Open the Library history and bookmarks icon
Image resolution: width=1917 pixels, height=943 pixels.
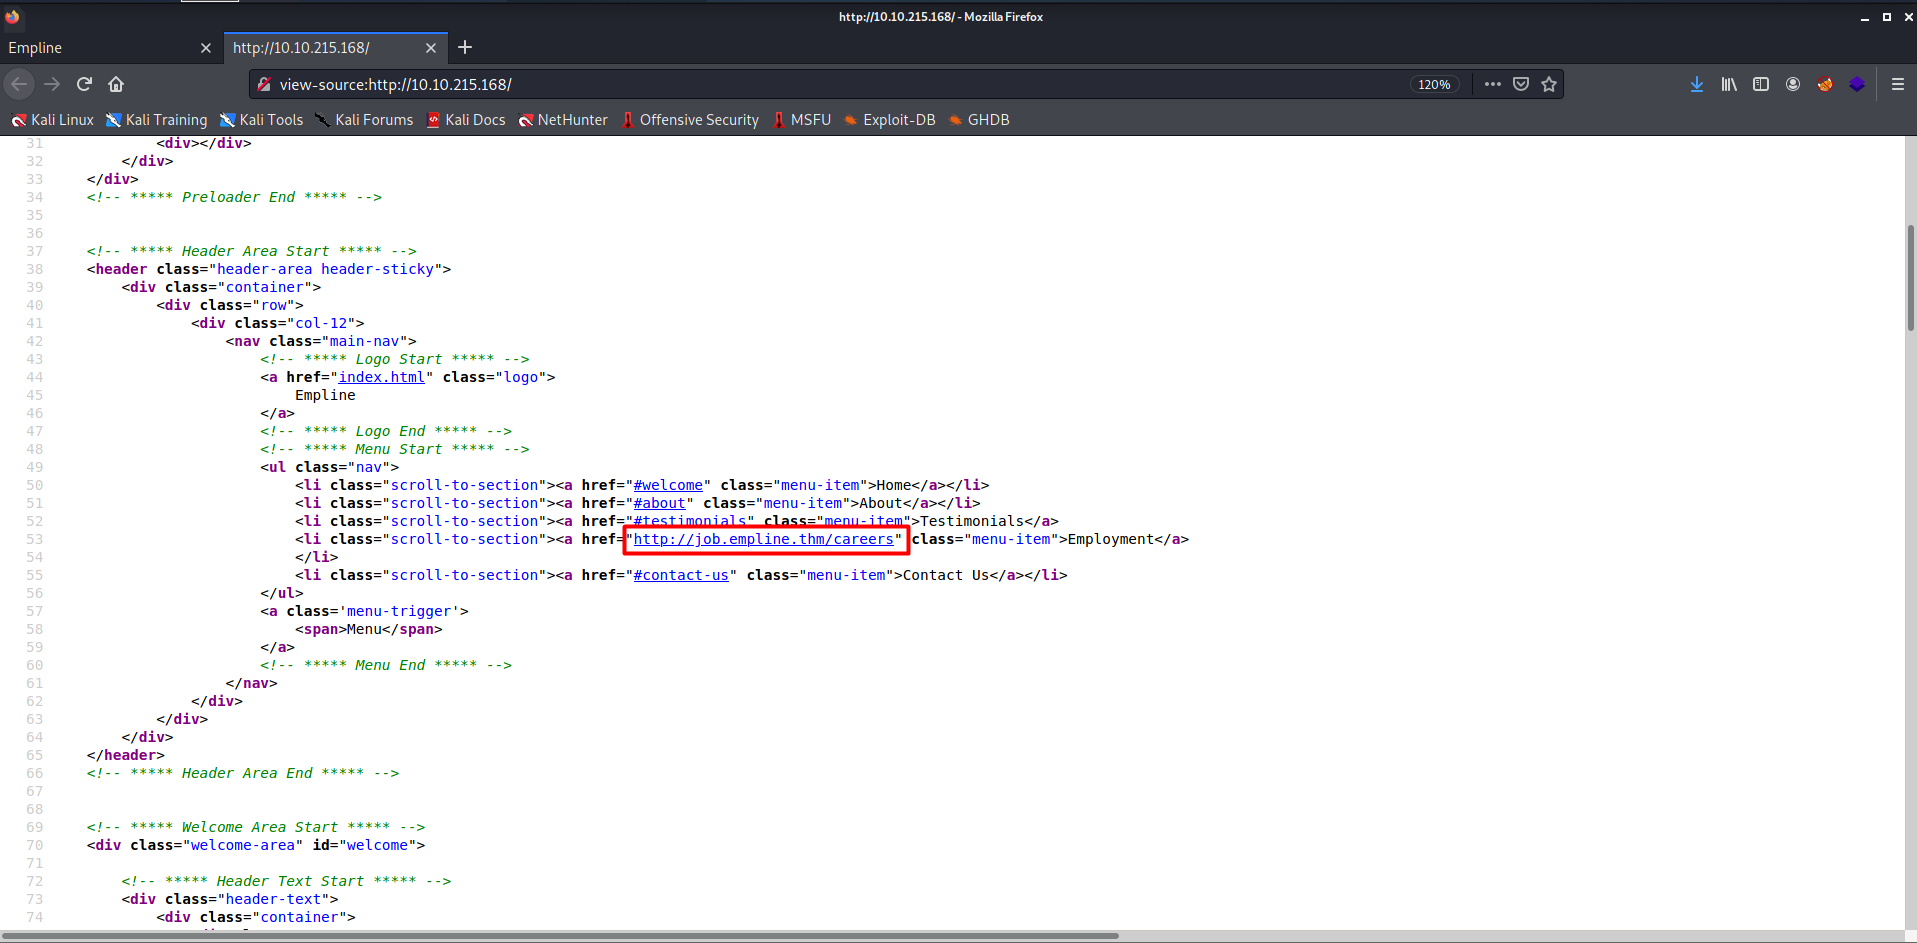tap(1729, 84)
